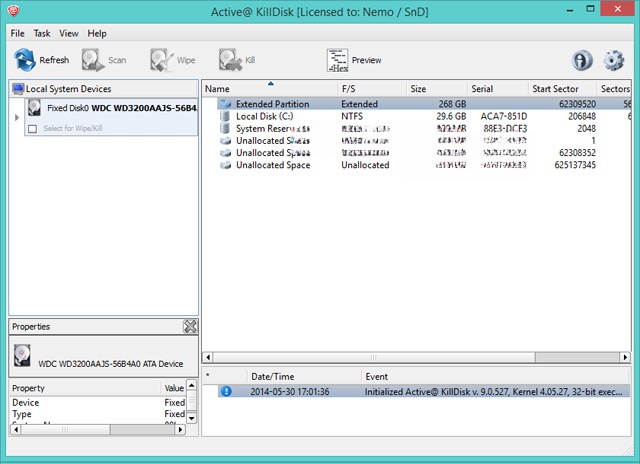Open the Task menu
Screen dimensions: 640x464
(x=42, y=33)
